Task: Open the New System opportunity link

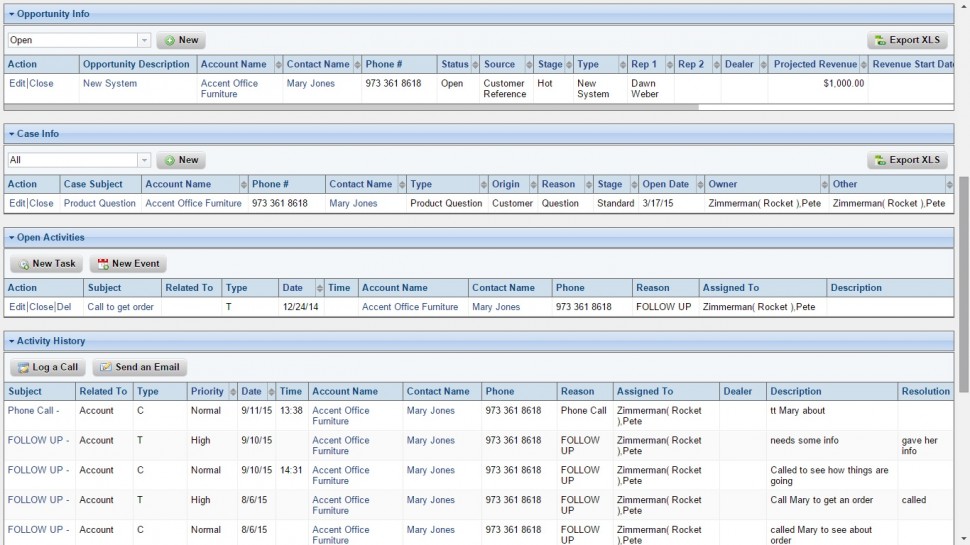Action: [110, 84]
